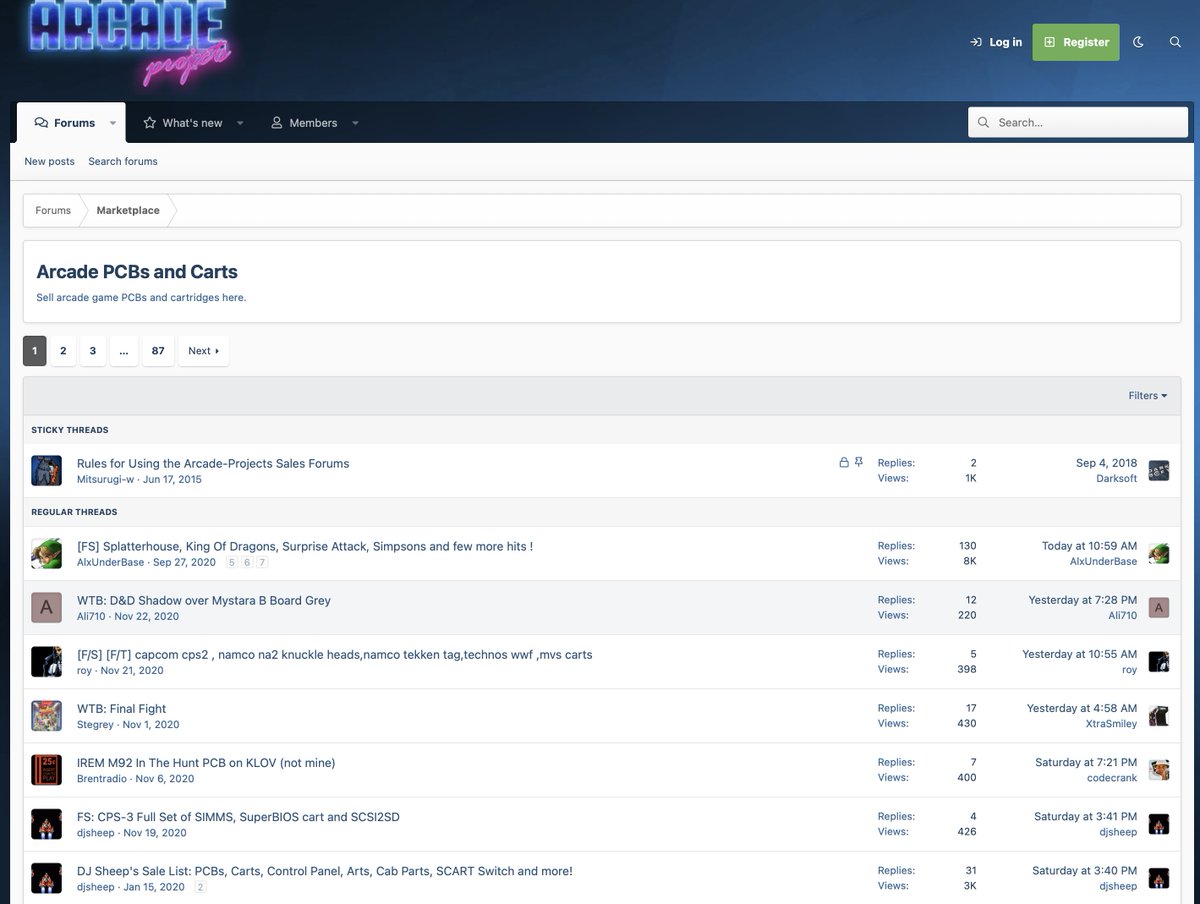Screen dimensions: 1200x904
Task: Toggle dark mode with the moon icon
Action: point(1138,42)
